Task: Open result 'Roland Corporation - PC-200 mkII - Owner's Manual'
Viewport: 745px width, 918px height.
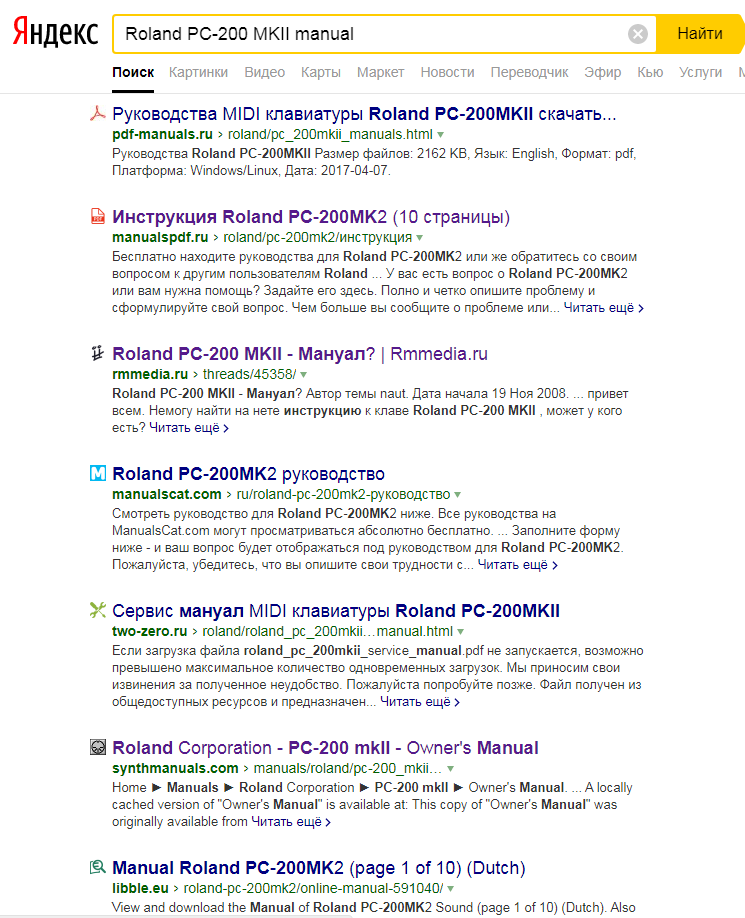Action: tap(325, 748)
